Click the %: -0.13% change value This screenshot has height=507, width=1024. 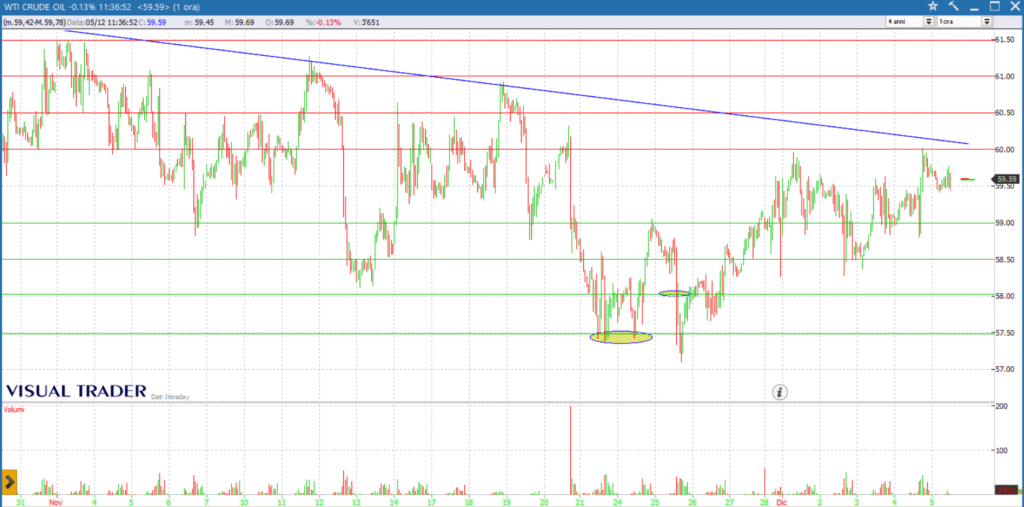click(x=323, y=22)
